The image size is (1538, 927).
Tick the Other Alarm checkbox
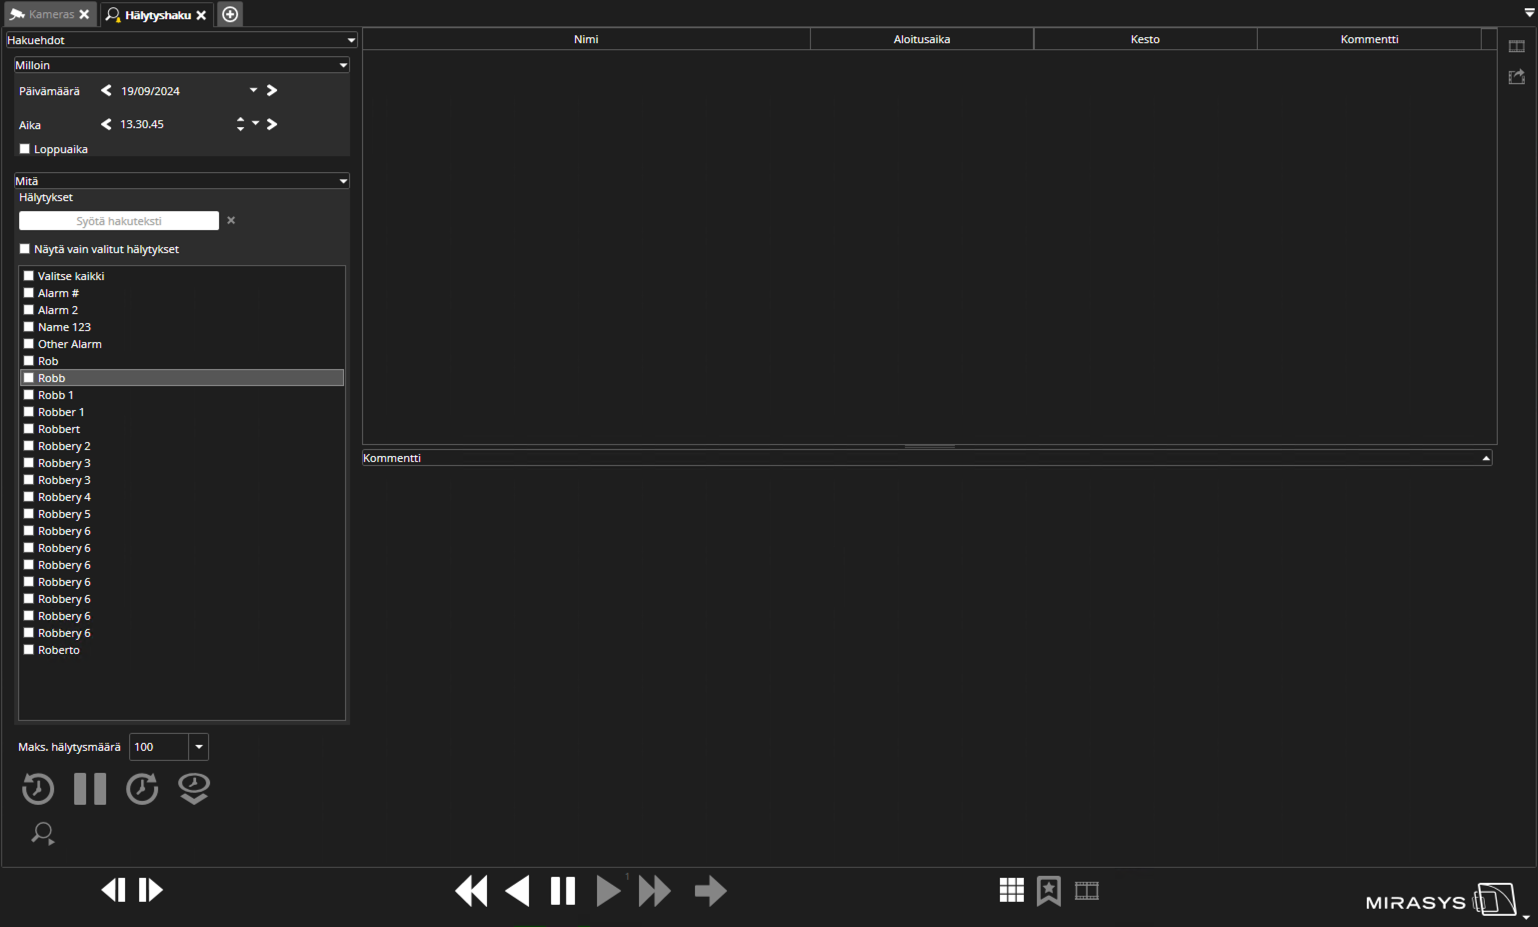tap(29, 344)
